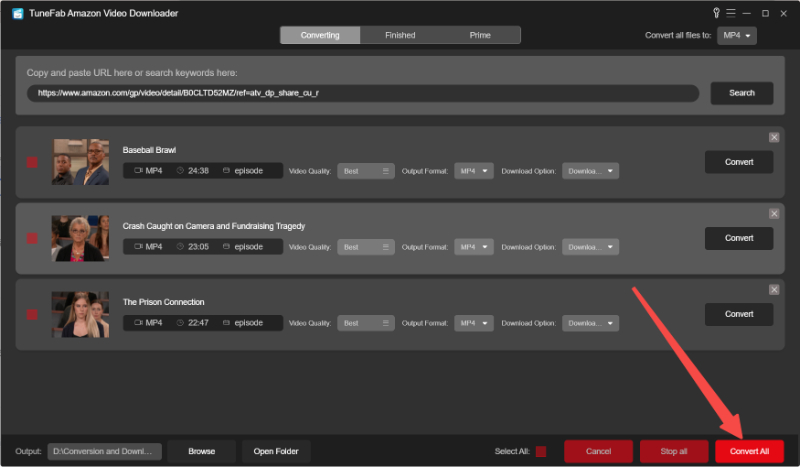
Task: Click the Stop all button
Action: 674,451
